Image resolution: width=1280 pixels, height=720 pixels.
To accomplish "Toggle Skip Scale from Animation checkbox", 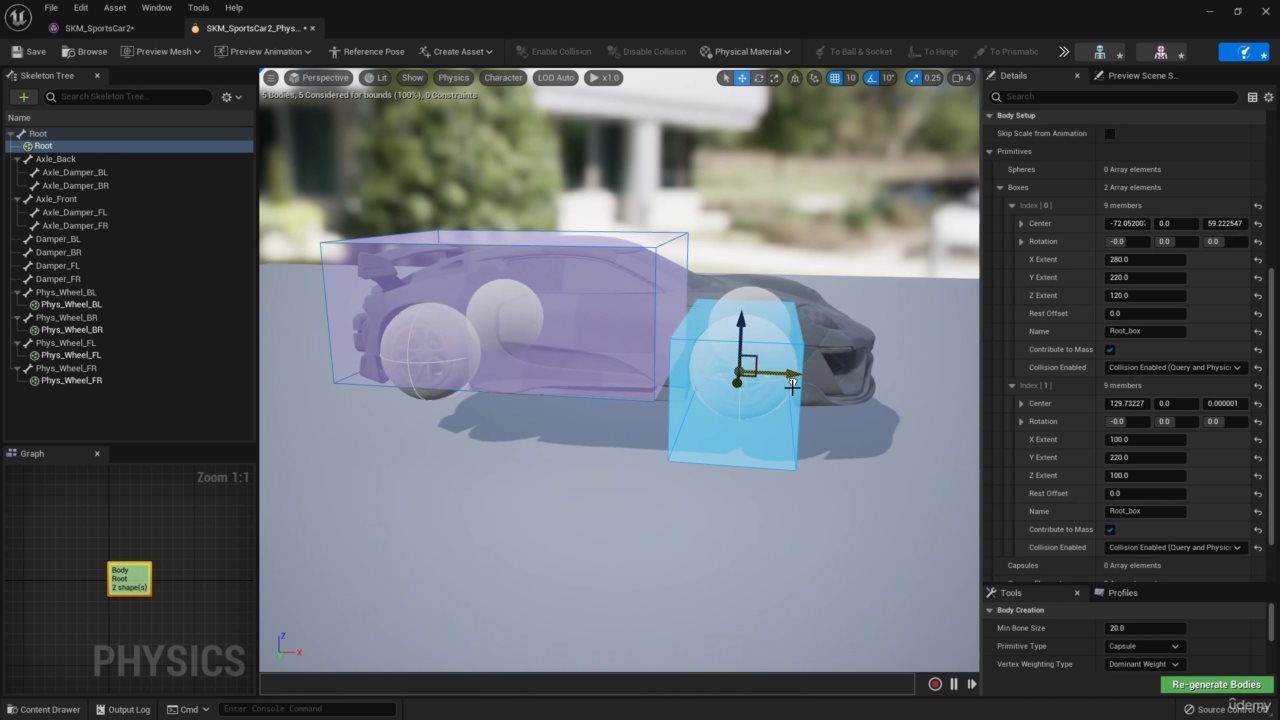I will (1110, 134).
